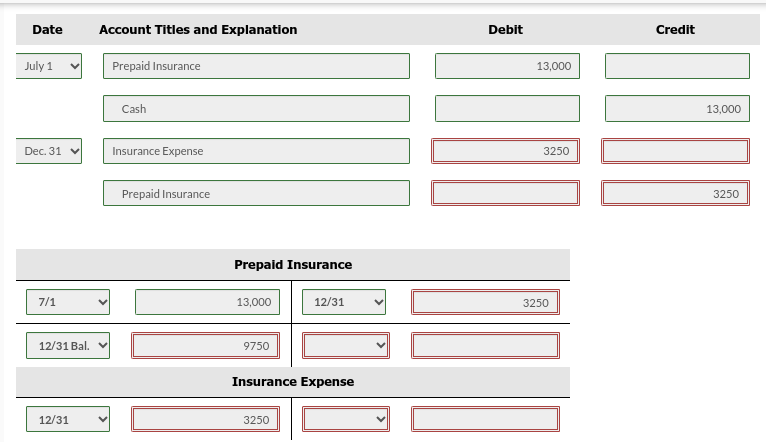Click the Prepaid Insurance account field on July 1 row

click(256, 66)
